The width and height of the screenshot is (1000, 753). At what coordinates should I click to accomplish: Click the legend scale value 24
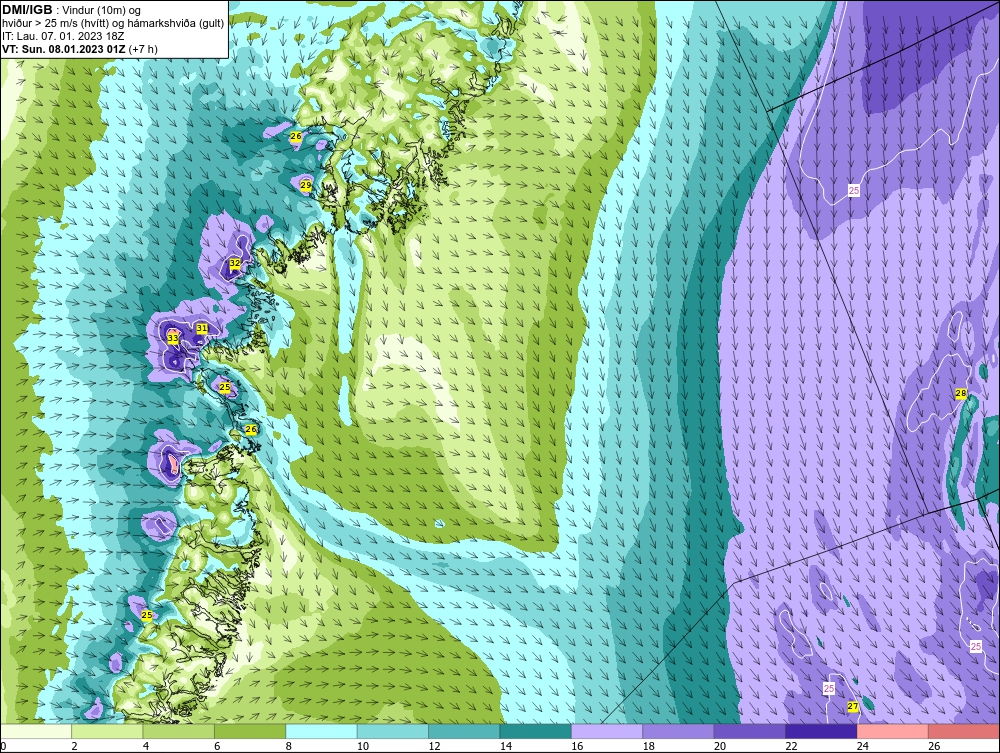tap(863, 746)
